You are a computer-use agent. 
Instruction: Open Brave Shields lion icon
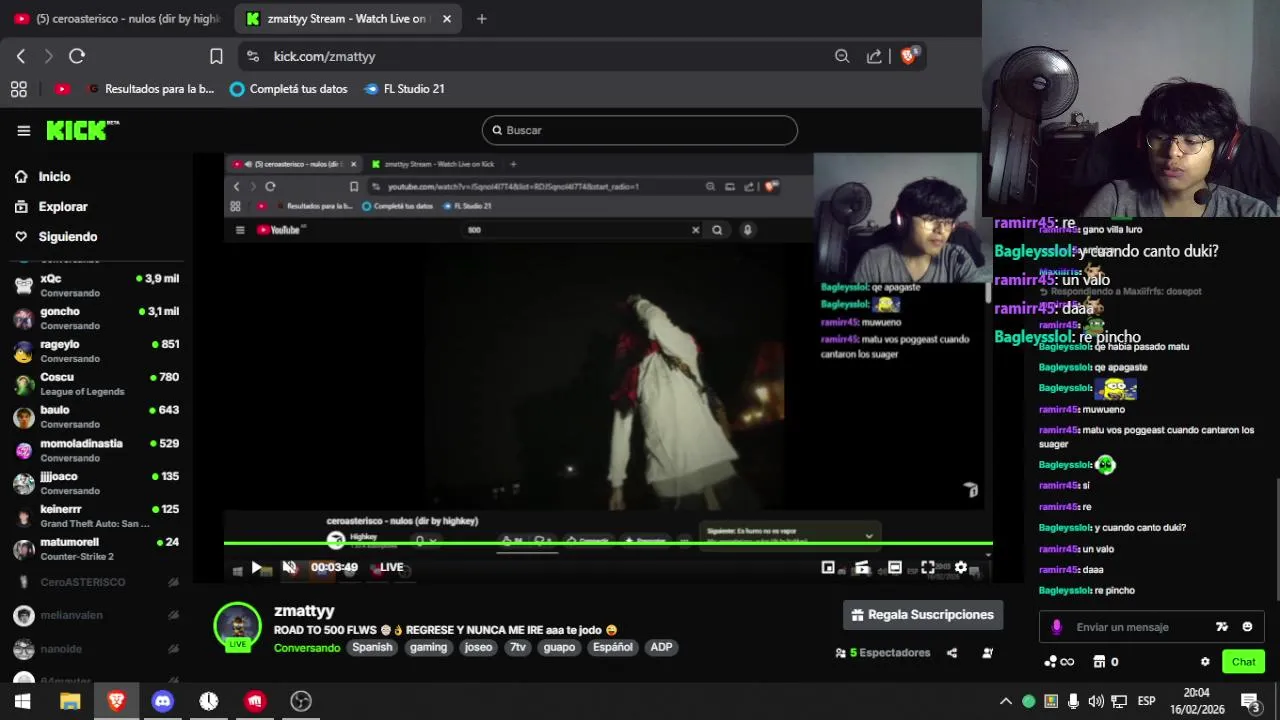click(908, 57)
